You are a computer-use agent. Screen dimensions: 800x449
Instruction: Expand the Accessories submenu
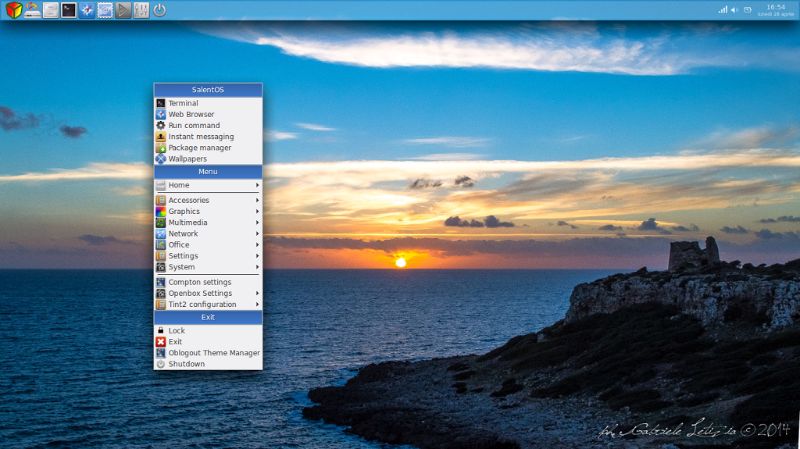208,200
